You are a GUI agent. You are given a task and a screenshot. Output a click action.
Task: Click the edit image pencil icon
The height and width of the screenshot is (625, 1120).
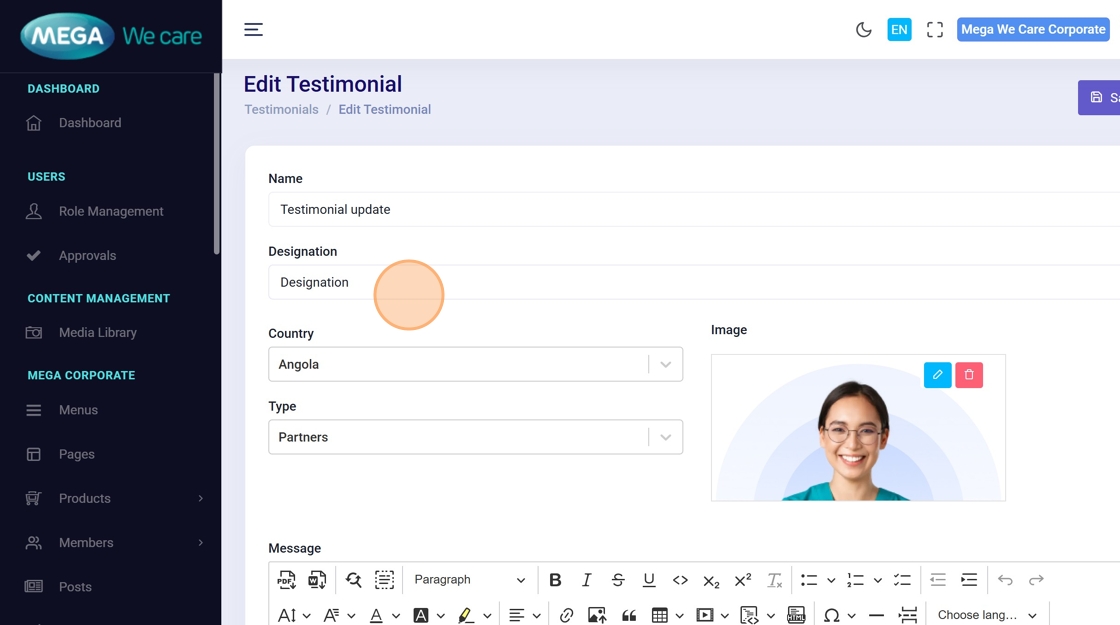point(937,375)
